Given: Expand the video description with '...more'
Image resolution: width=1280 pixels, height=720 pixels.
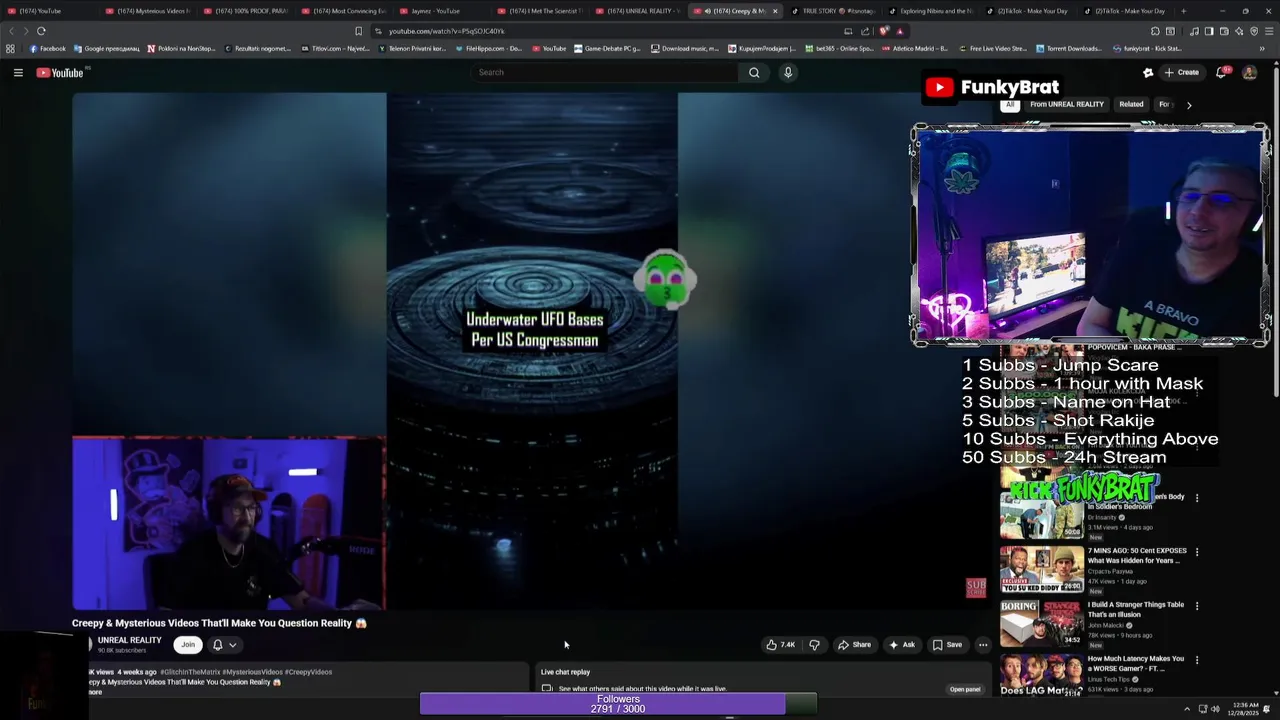Looking at the screenshot, I should click(96, 692).
